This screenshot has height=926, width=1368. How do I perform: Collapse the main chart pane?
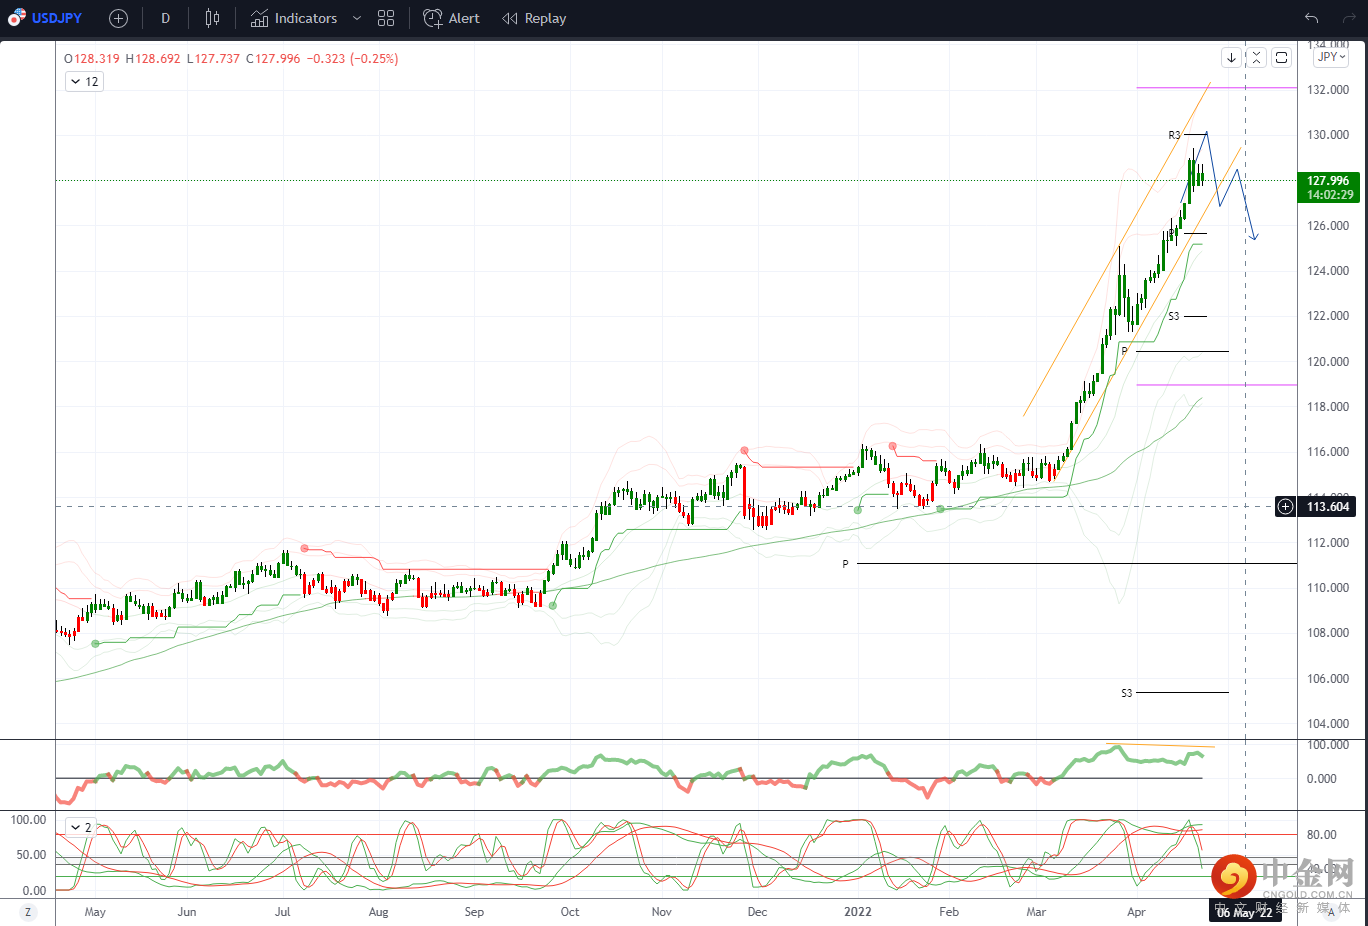point(1256,58)
